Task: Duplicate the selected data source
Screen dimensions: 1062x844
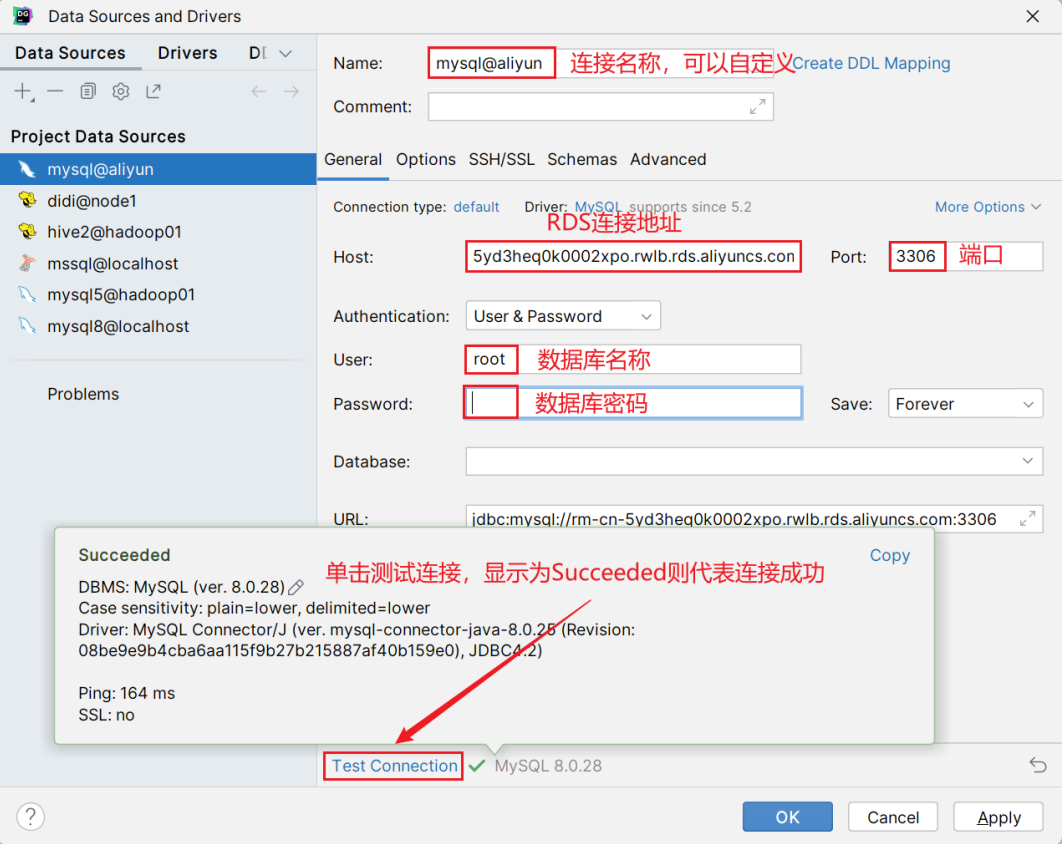Action: [88, 91]
